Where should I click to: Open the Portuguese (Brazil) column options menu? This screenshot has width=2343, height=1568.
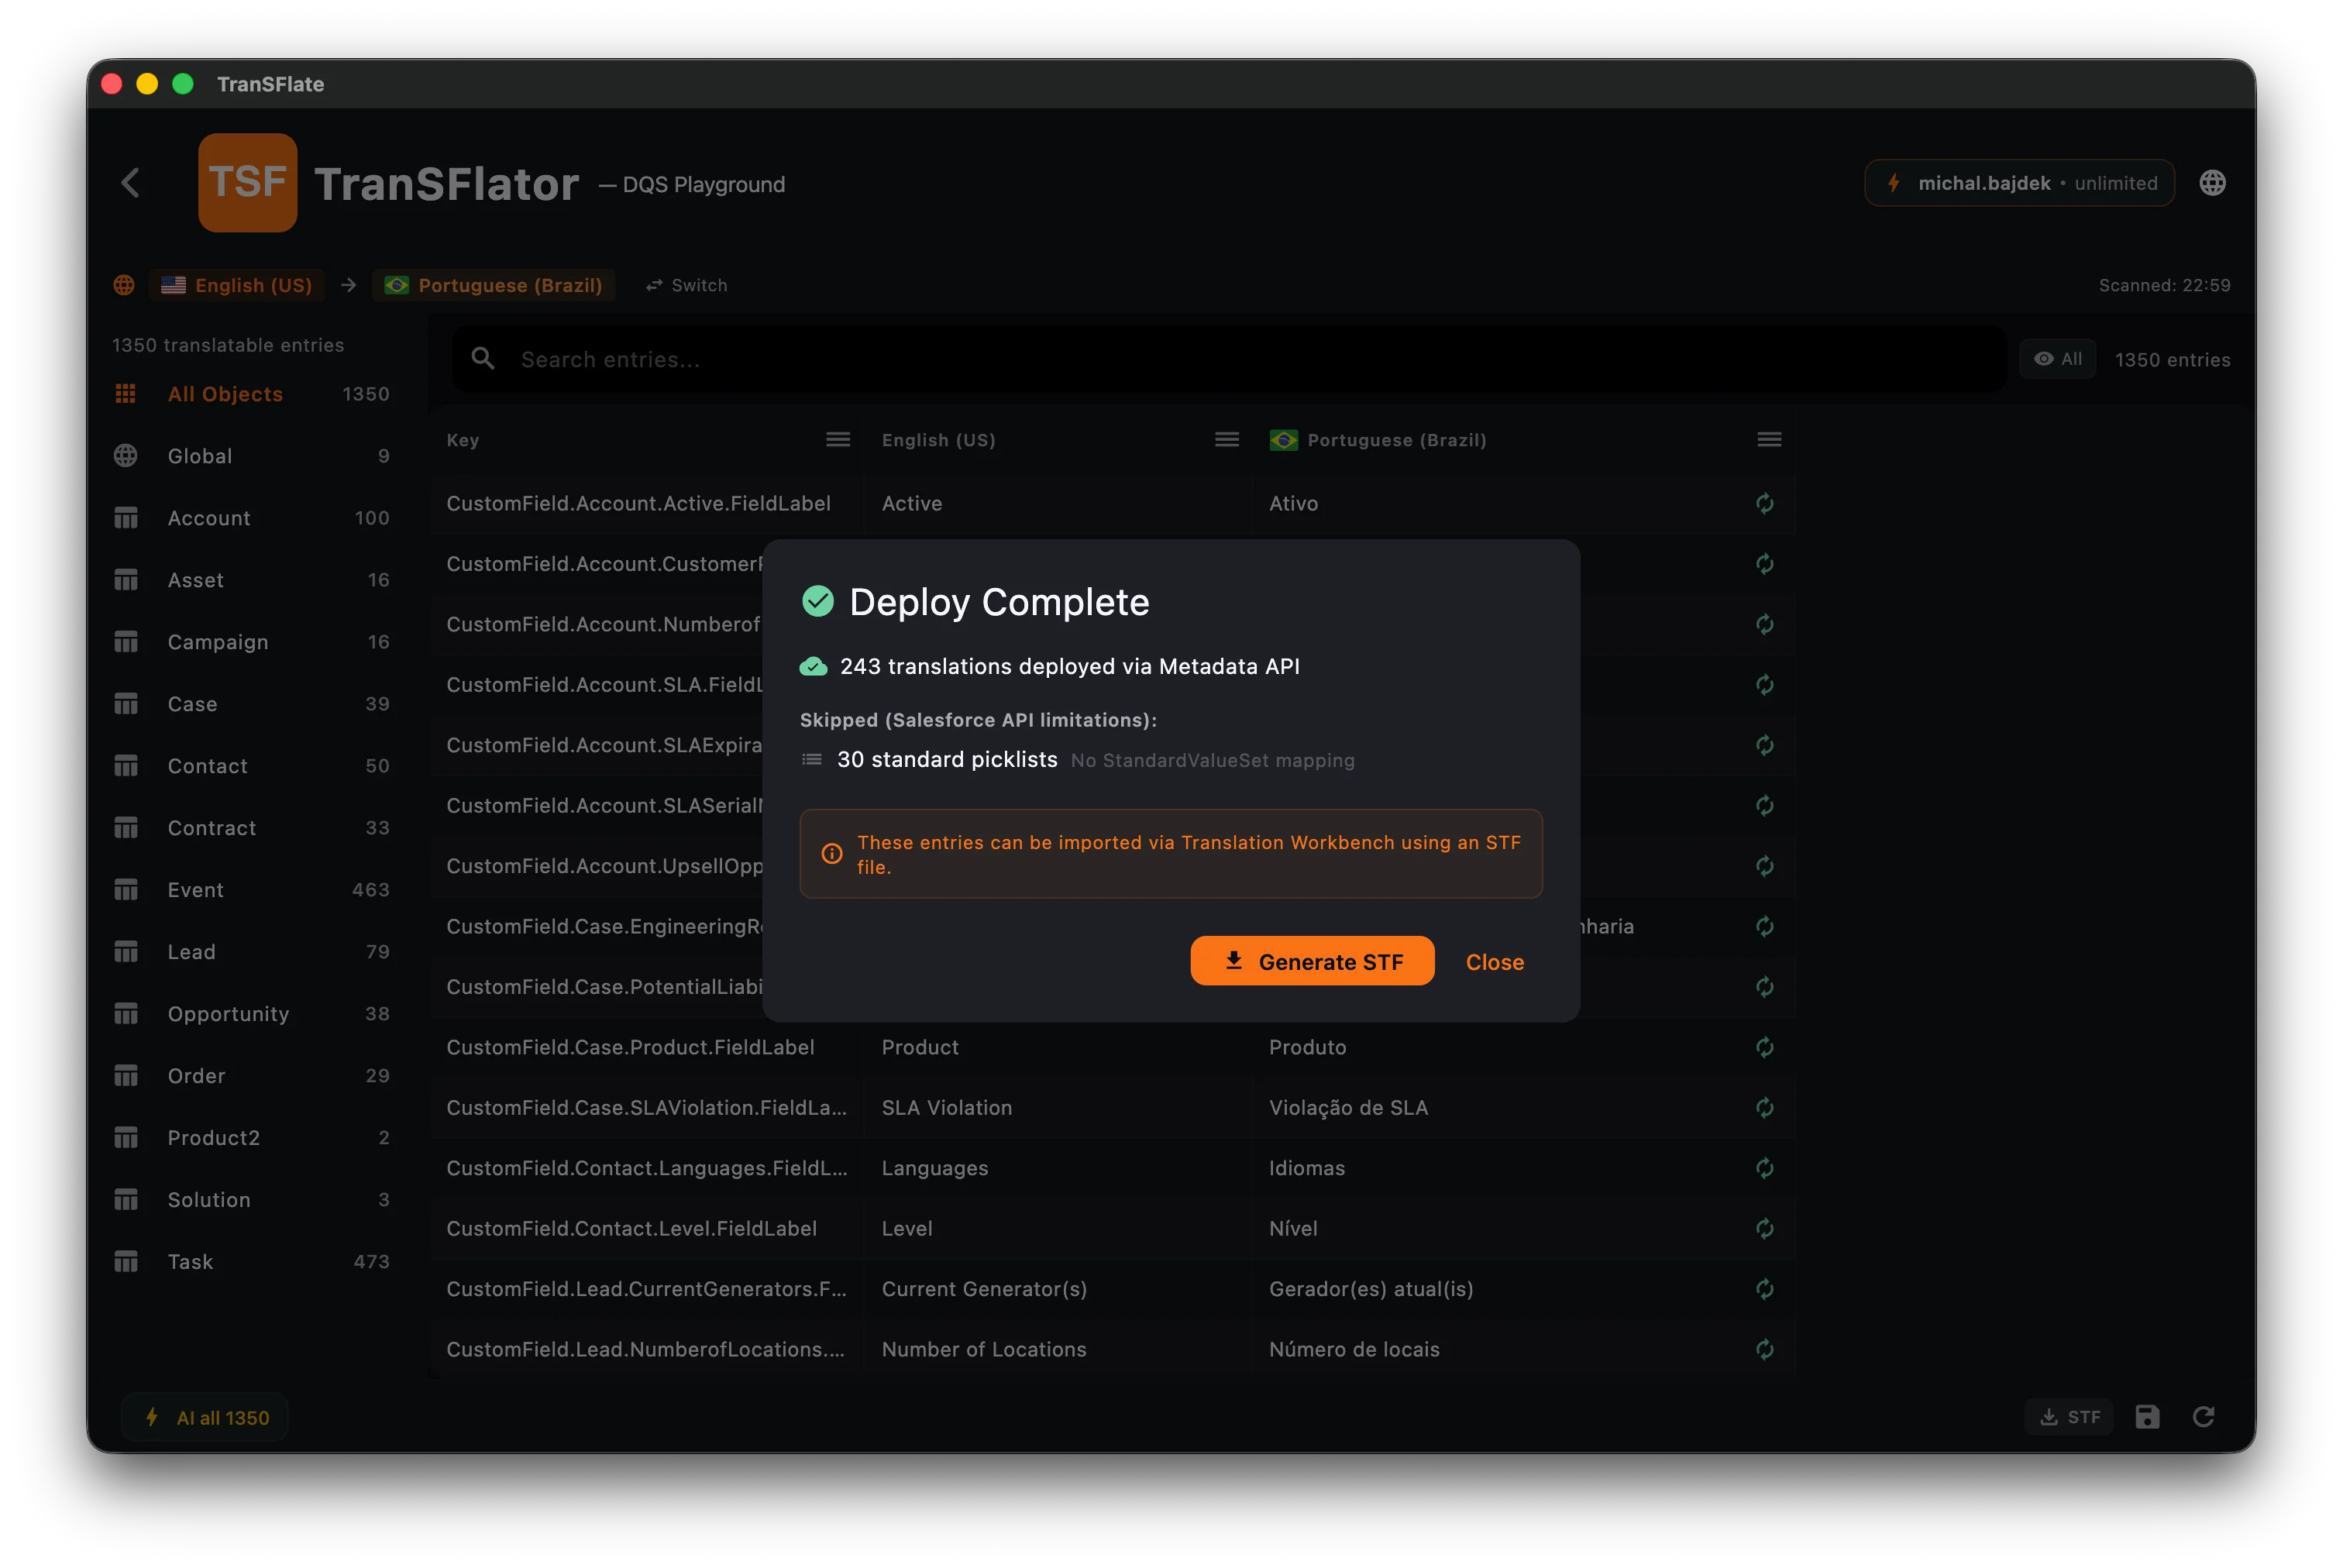1768,439
